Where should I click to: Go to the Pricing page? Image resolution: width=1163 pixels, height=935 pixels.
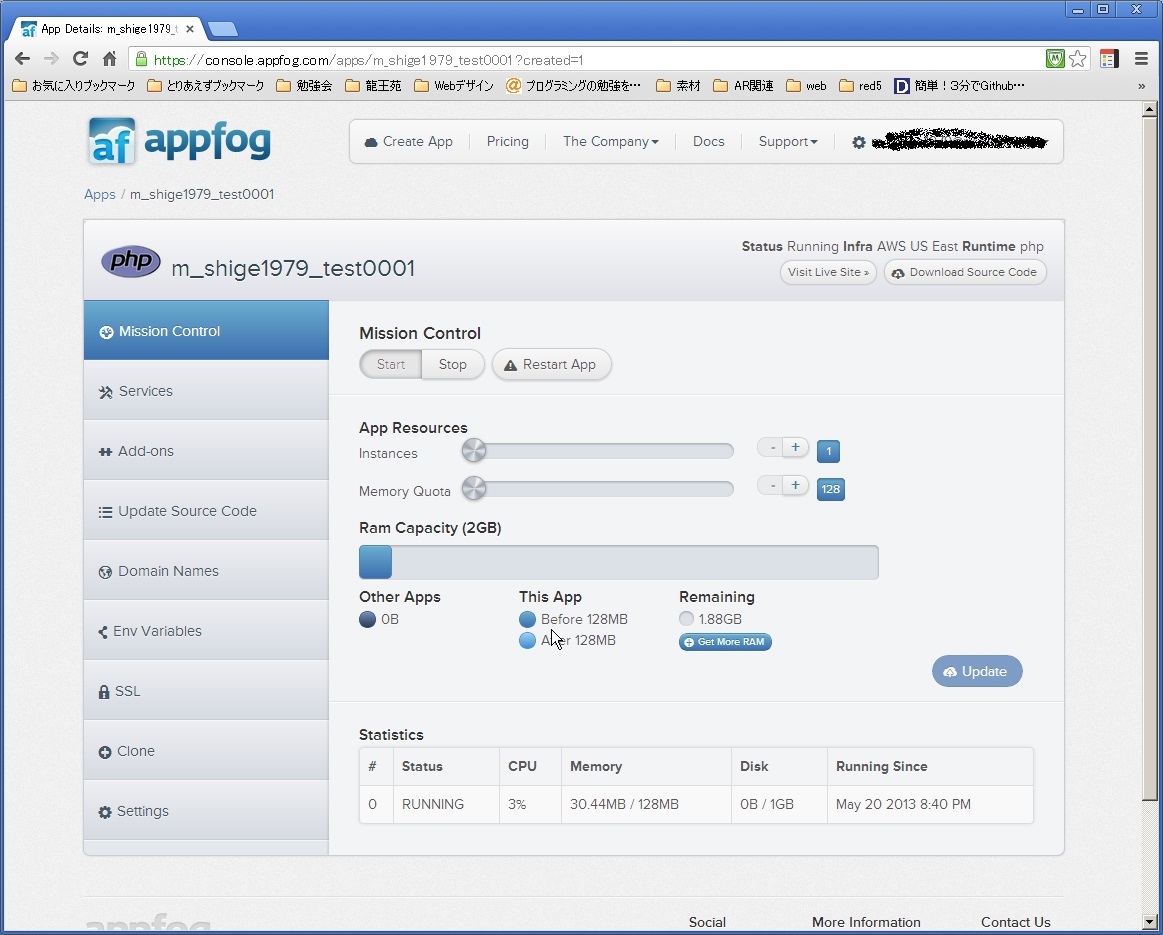coord(507,142)
